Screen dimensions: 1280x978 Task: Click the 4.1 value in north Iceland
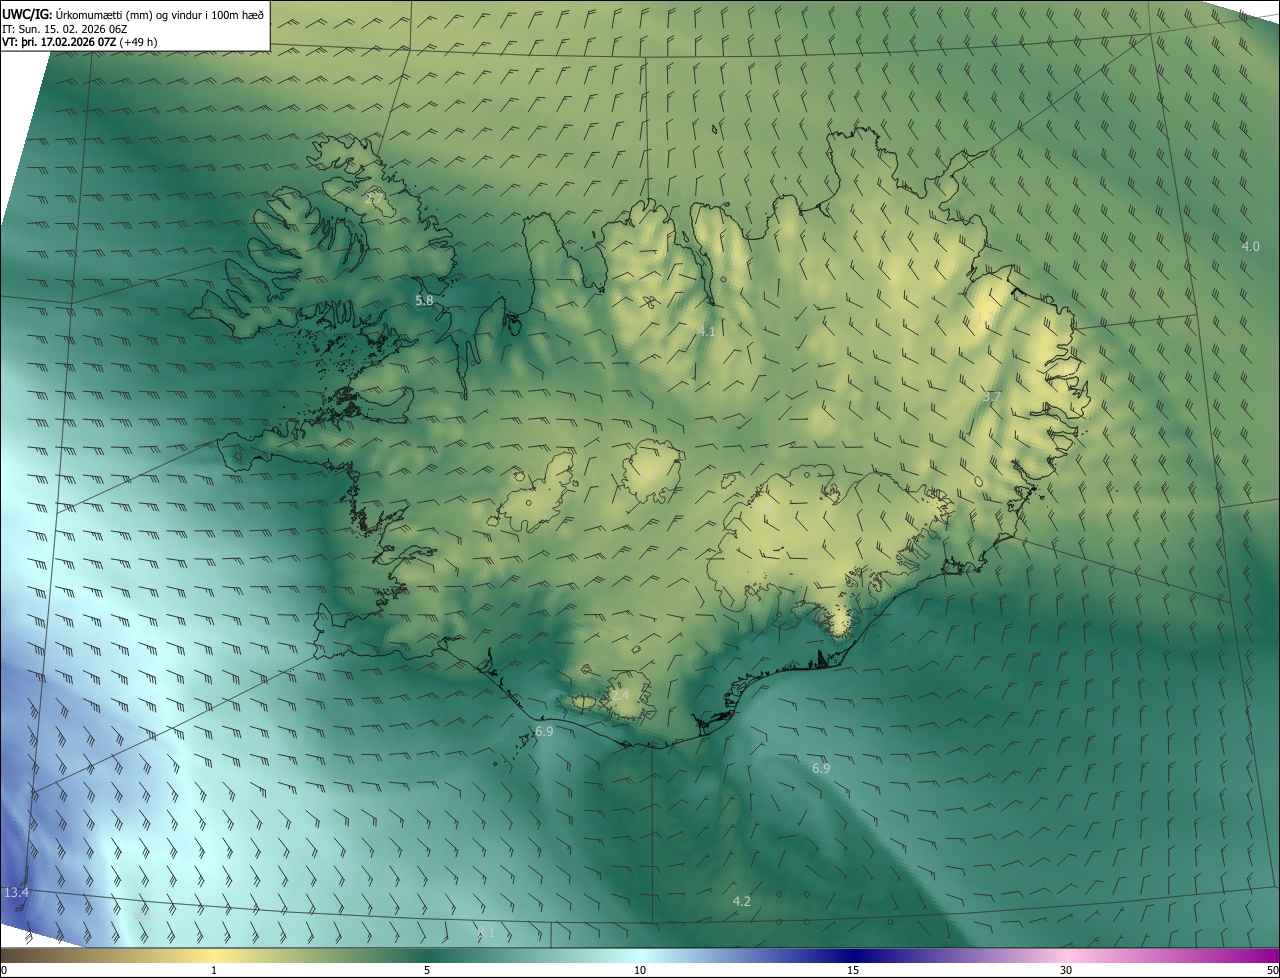[x=706, y=331]
